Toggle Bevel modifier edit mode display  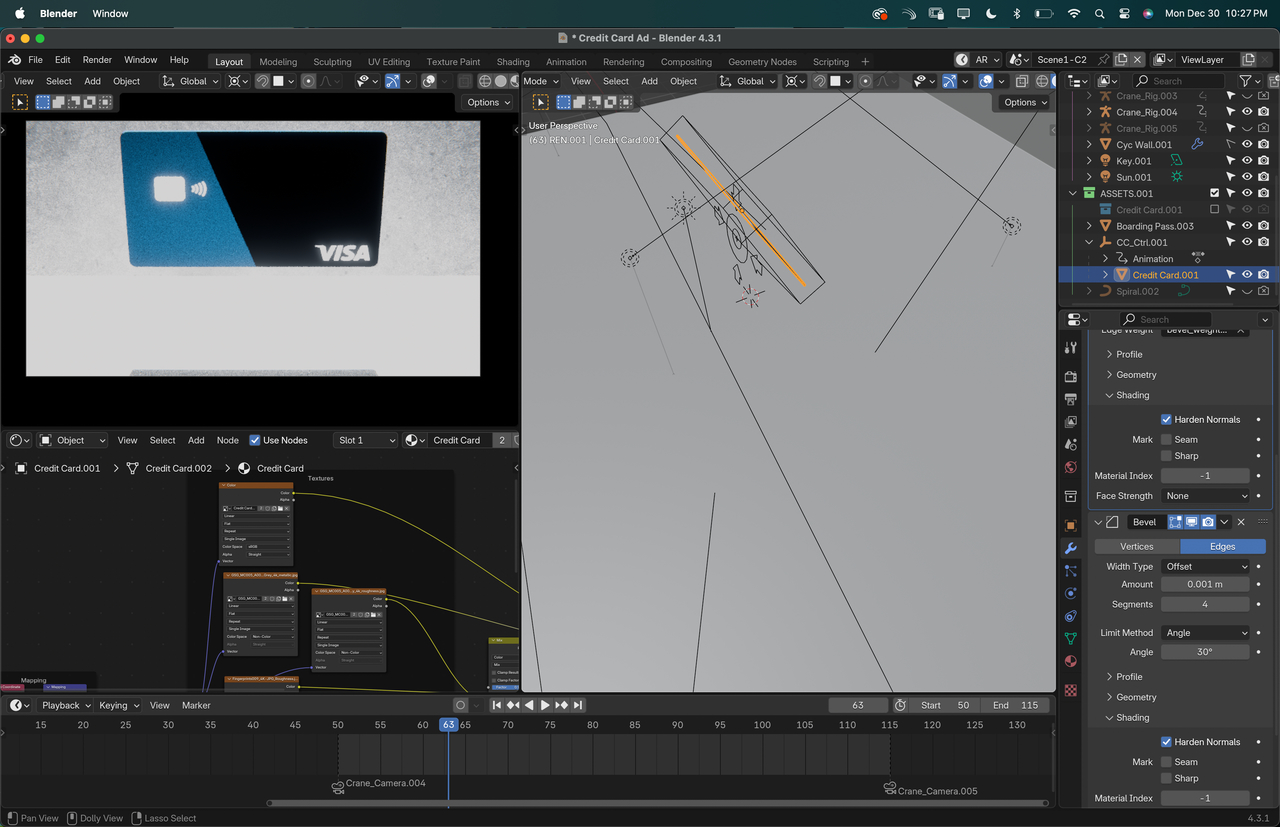[x=1176, y=522]
